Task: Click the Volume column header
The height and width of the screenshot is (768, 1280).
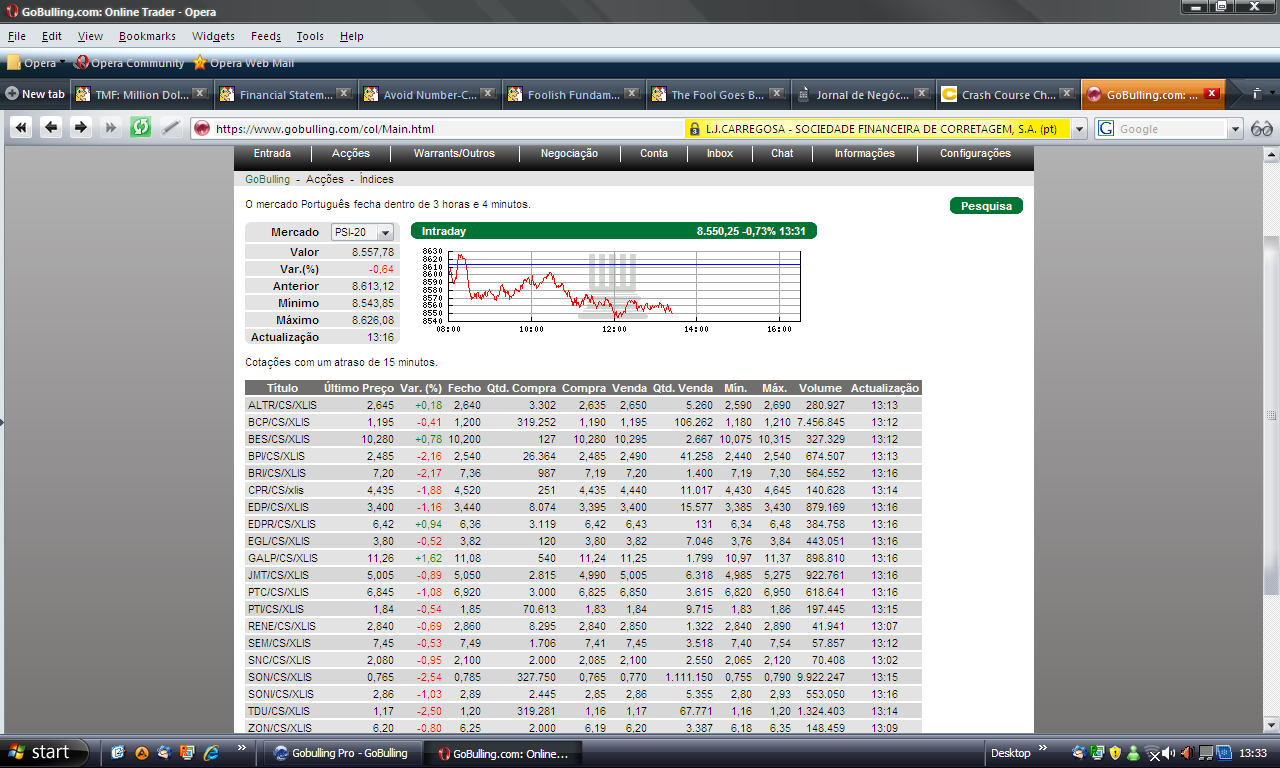Action: (x=820, y=388)
